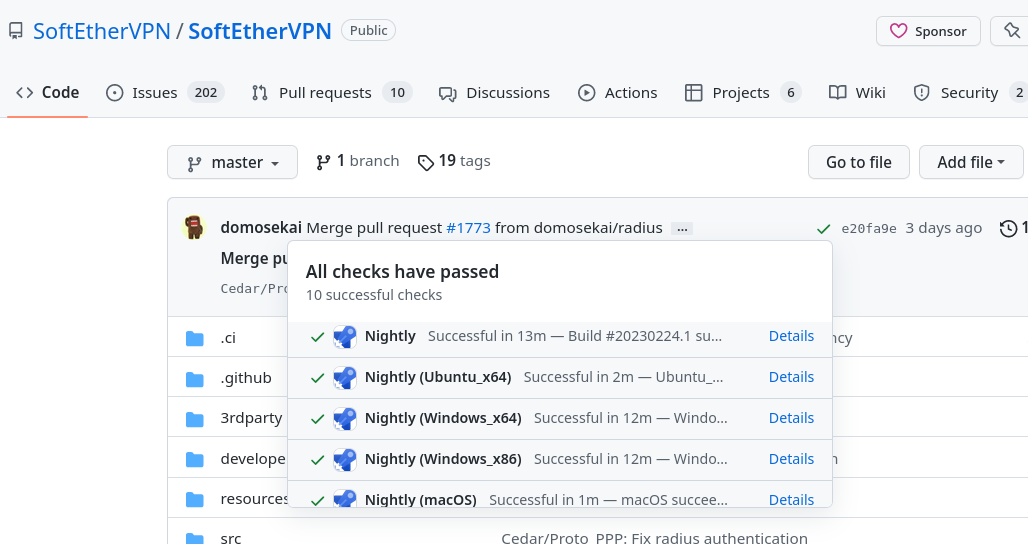The width and height of the screenshot is (1028, 544).
Task: Open the Projects tab
Action: pyautogui.click(x=743, y=92)
